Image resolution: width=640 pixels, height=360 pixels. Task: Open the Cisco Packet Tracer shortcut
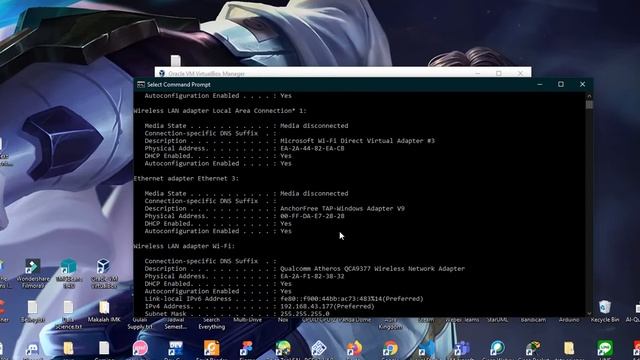click(533, 349)
